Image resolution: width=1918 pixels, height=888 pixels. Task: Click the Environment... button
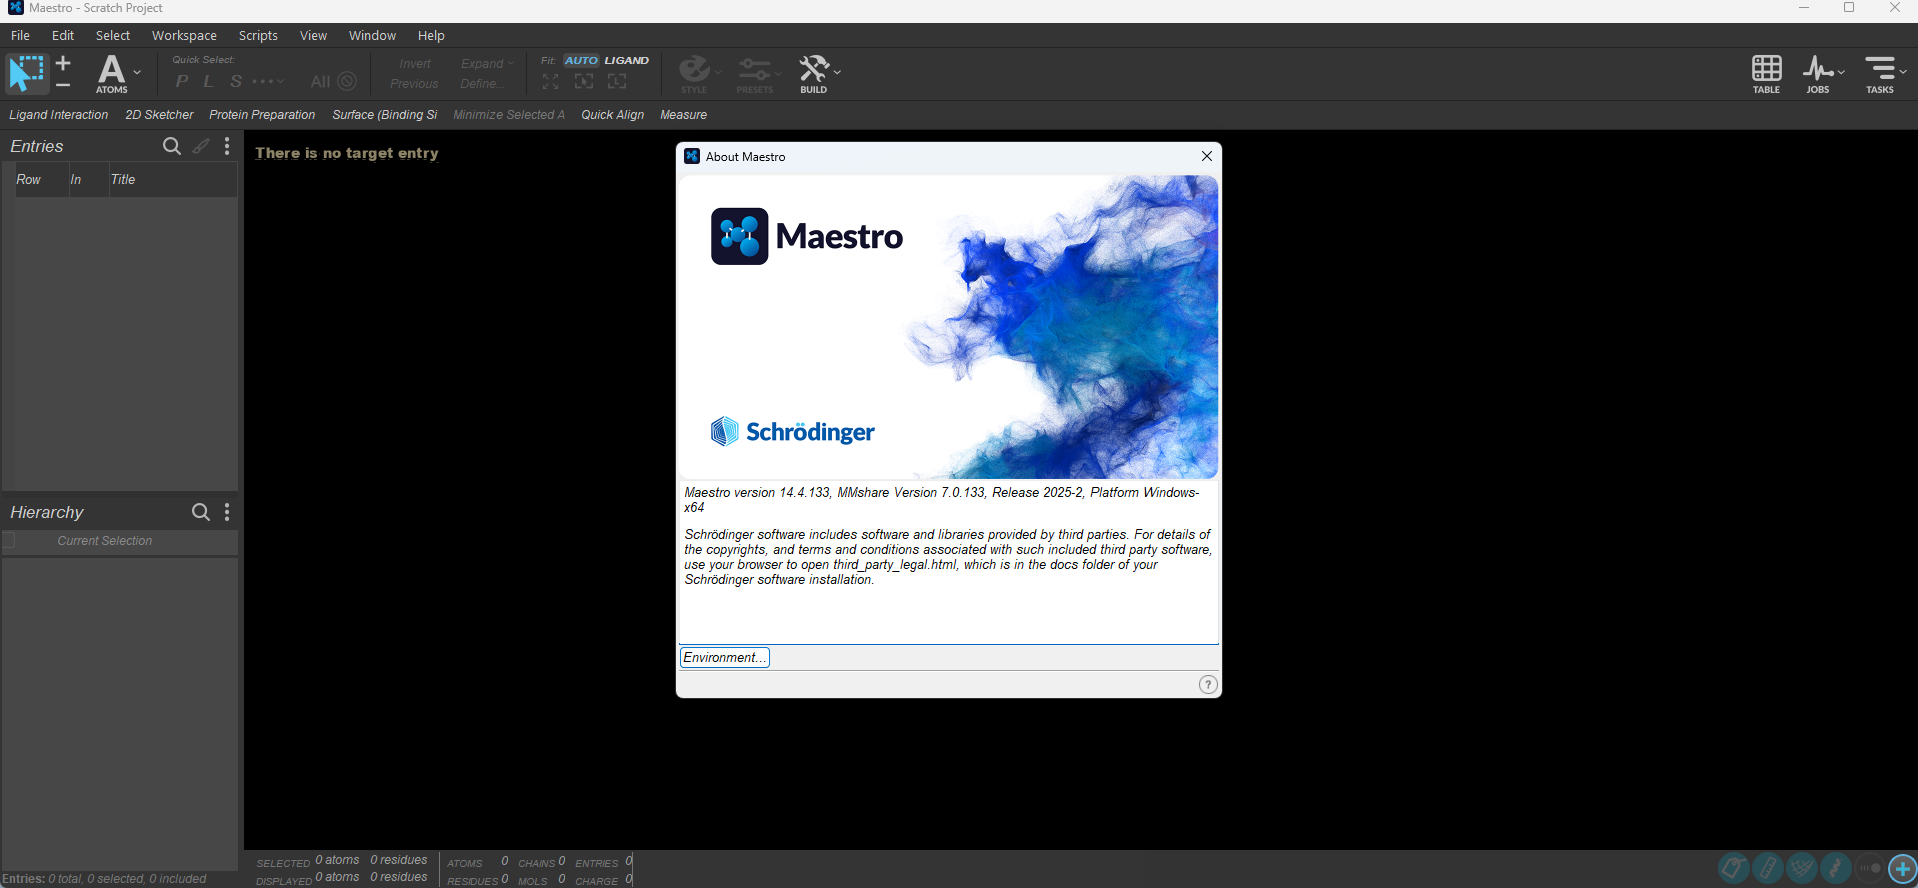(x=725, y=657)
